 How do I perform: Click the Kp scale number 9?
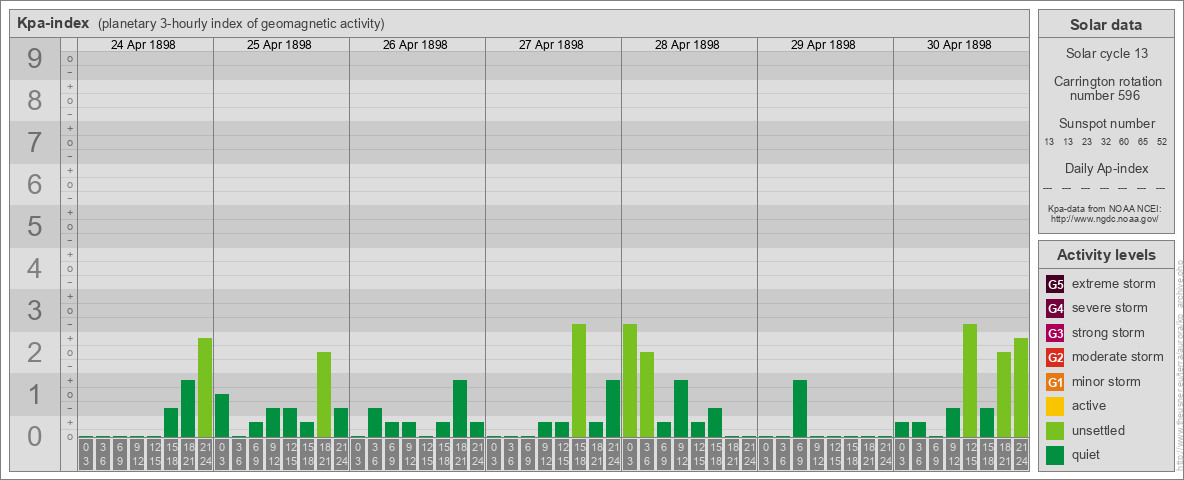click(x=34, y=59)
